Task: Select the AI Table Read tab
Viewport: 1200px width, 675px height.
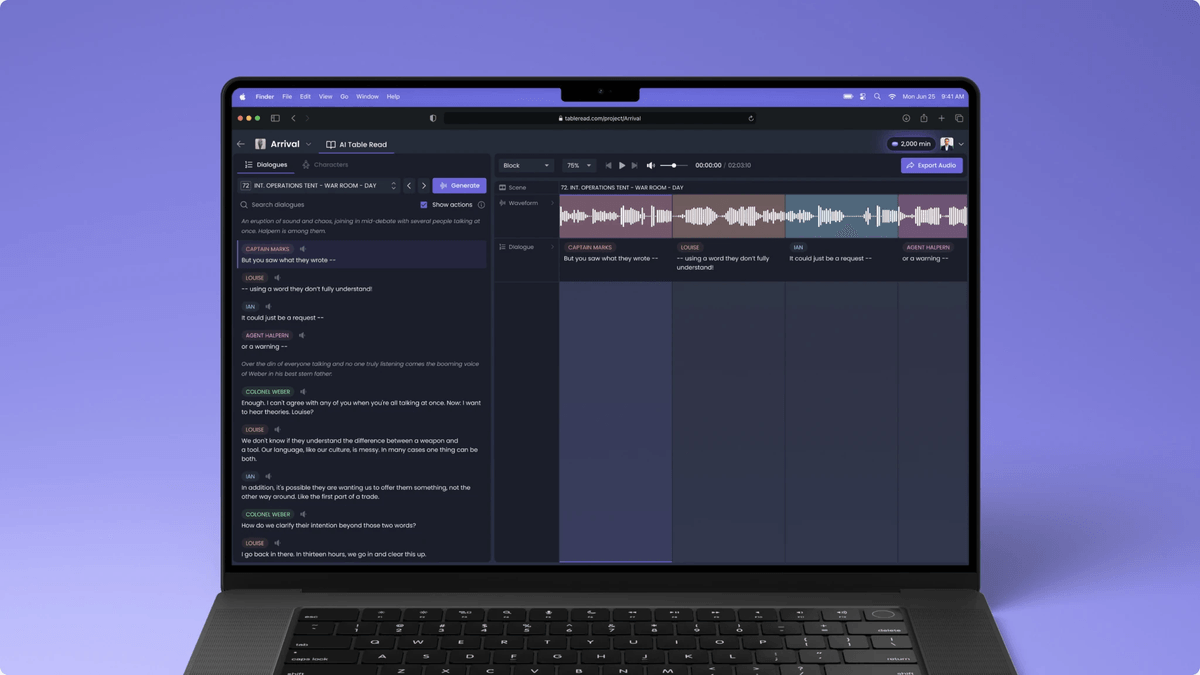Action: (356, 144)
